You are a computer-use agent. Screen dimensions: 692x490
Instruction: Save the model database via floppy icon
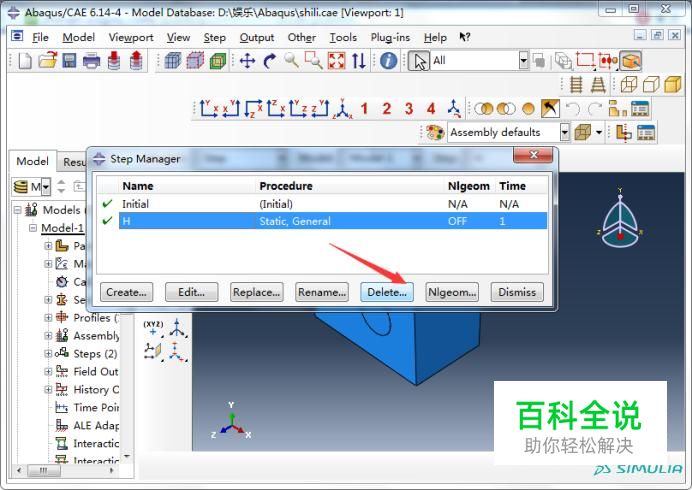pyautogui.click(x=69, y=60)
